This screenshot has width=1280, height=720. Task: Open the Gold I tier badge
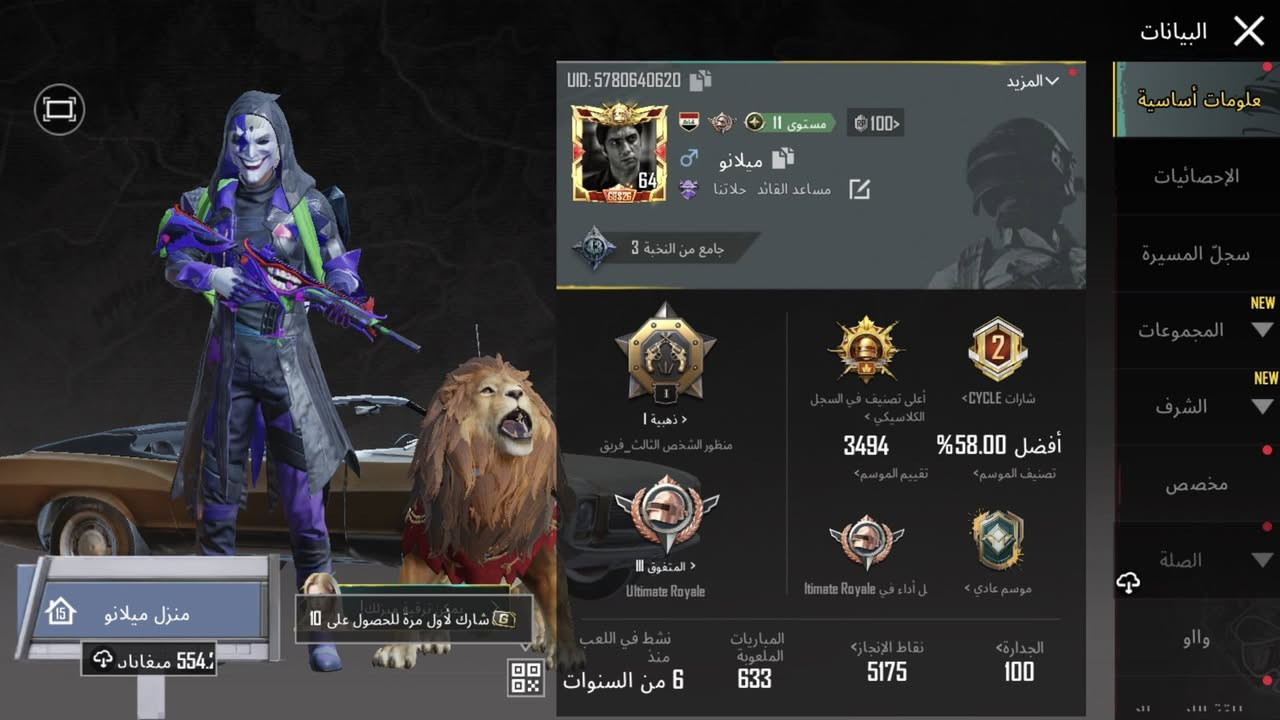(x=665, y=355)
